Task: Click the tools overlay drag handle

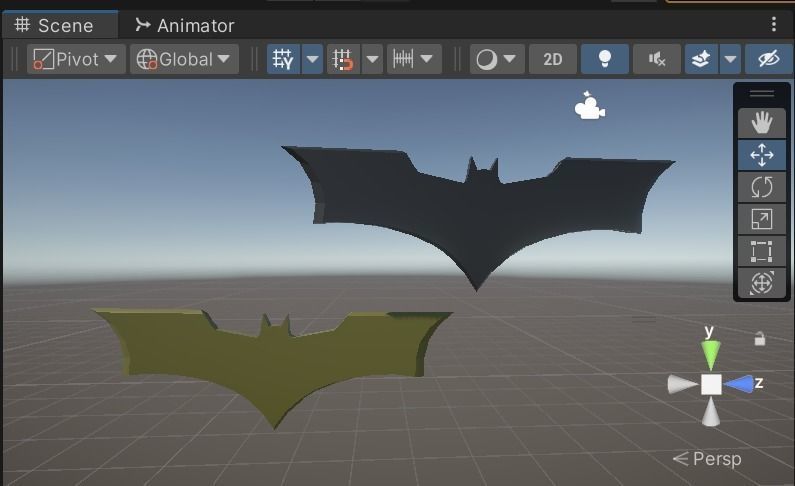Action: [x=762, y=94]
